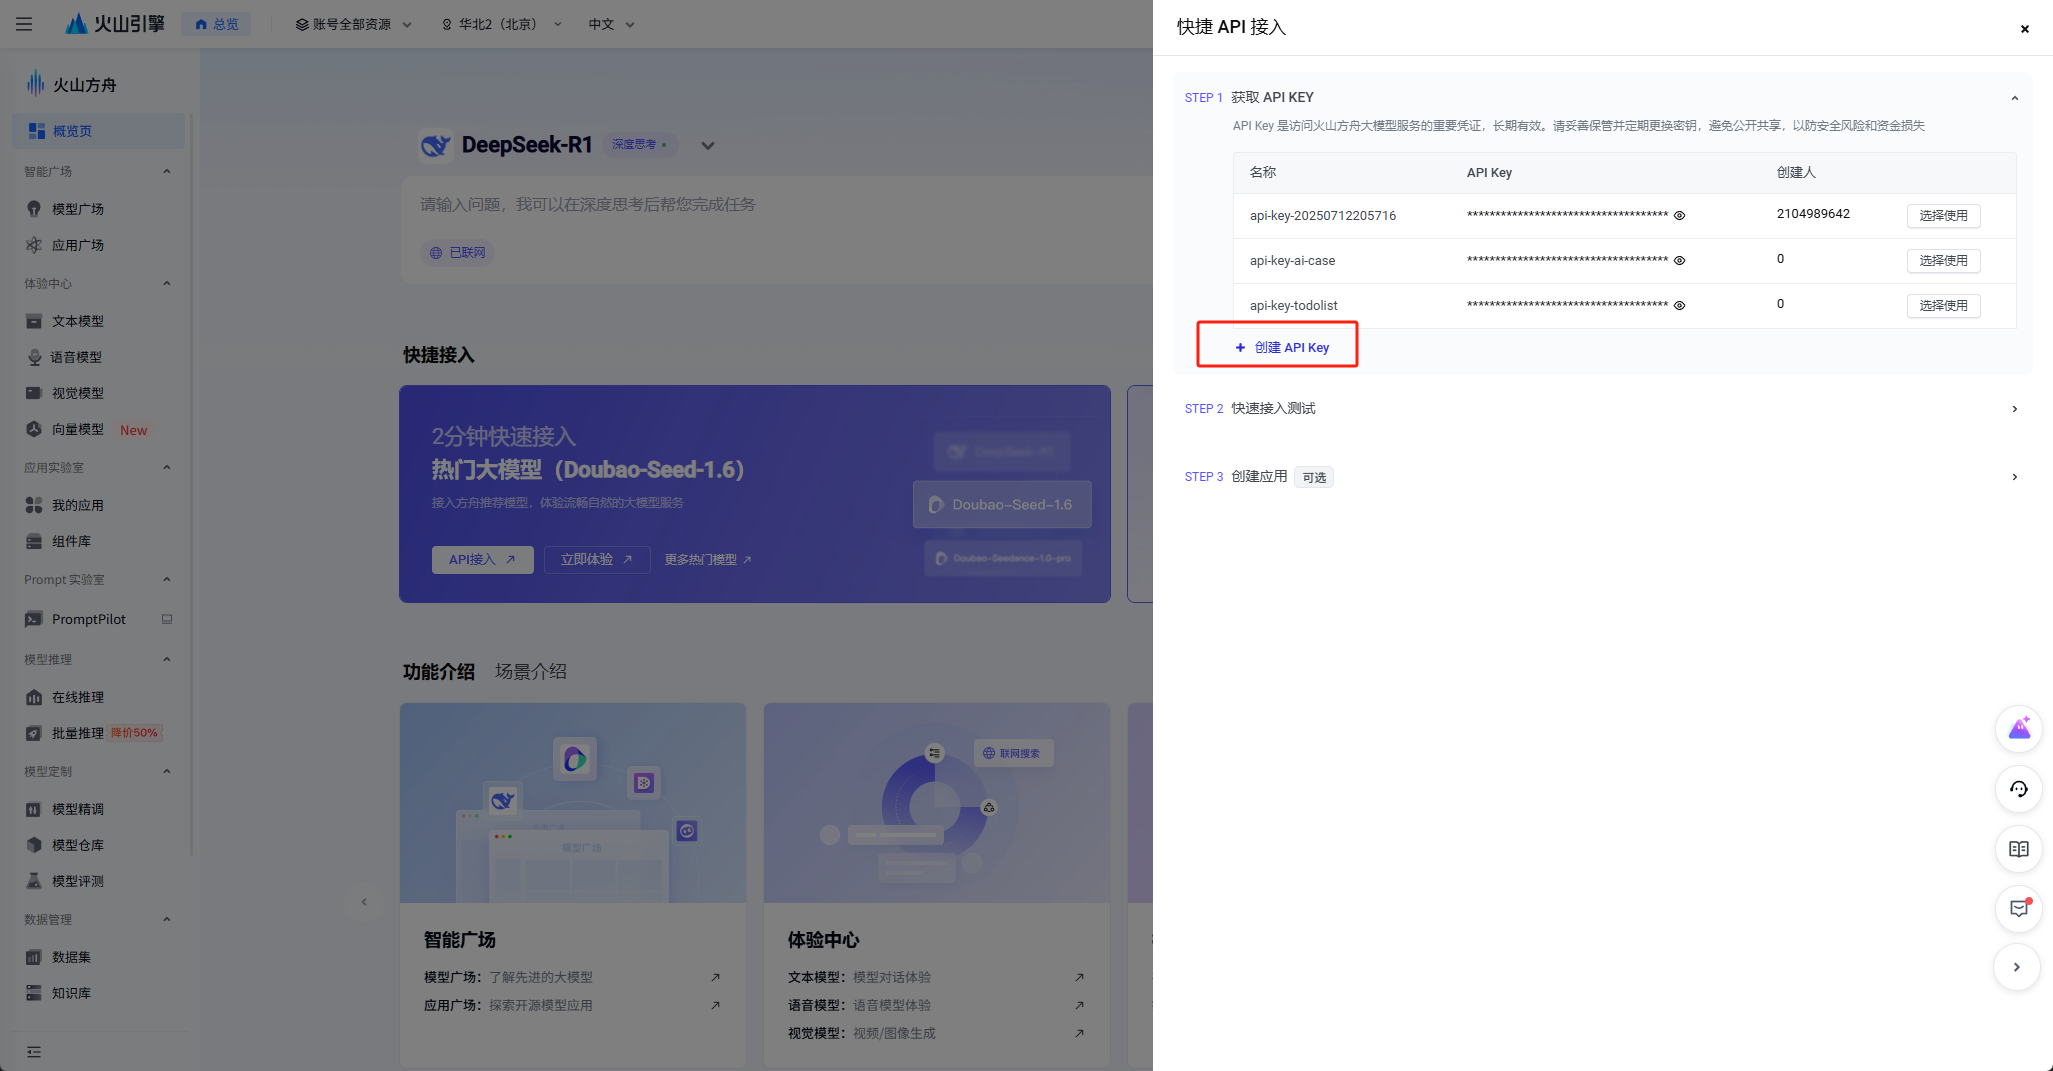Collapse the sidebar with bottom-left icon
The width and height of the screenshot is (2053, 1071).
34,1051
